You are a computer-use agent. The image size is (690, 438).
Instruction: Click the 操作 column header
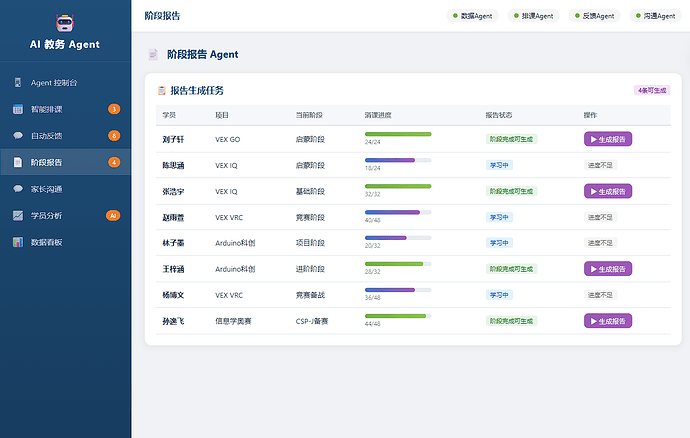coord(590,115)
